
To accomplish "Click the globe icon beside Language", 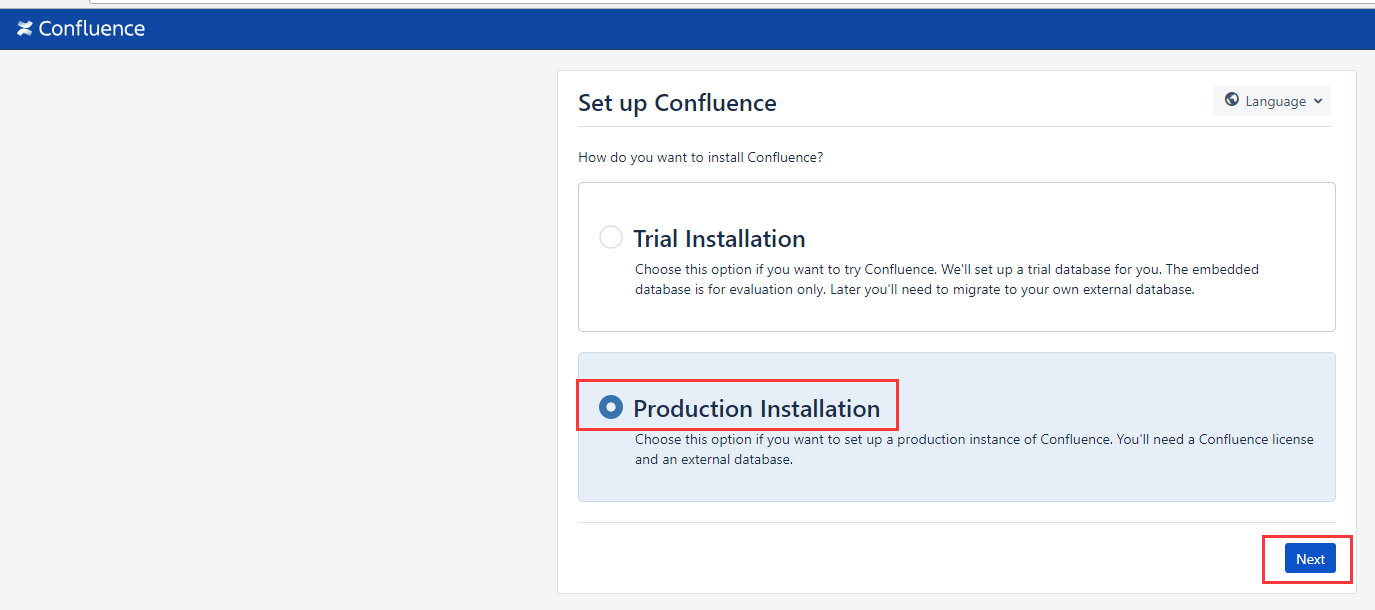I will pyautogui.click(x=1232, y=100).
